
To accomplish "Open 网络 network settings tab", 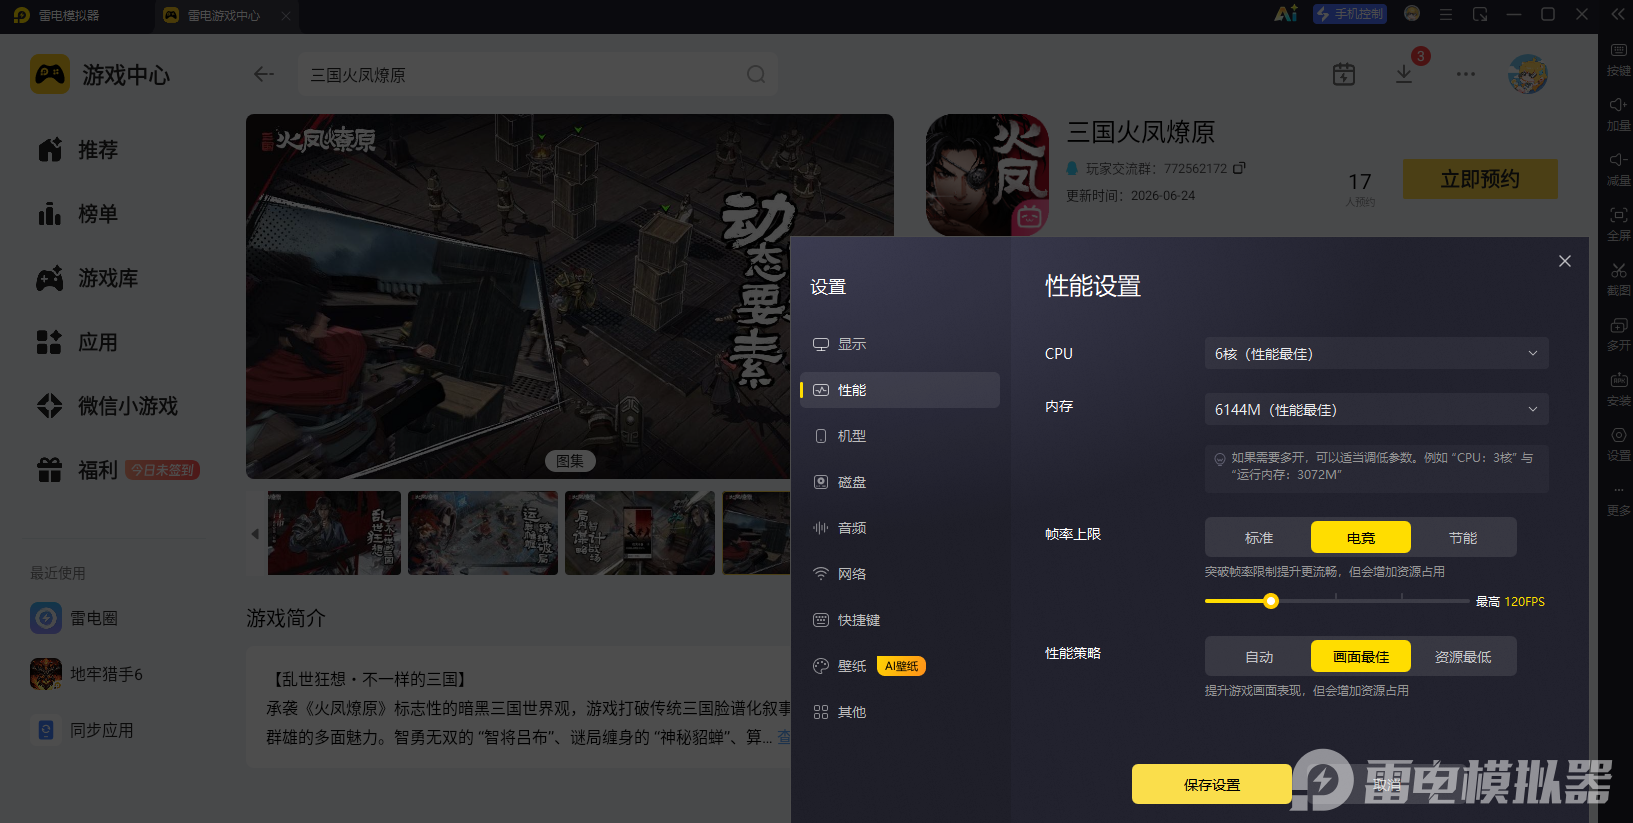I will click(x=900, y=574).
